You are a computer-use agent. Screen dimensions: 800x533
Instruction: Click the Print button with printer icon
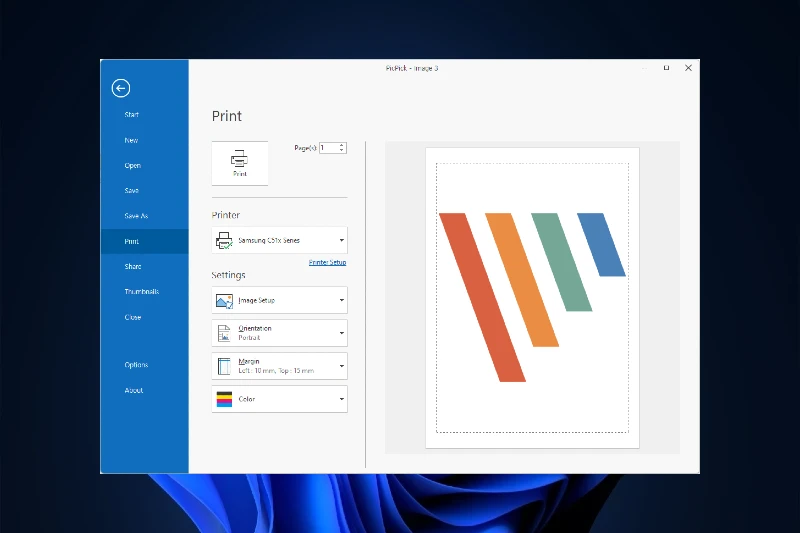[240, 163]
